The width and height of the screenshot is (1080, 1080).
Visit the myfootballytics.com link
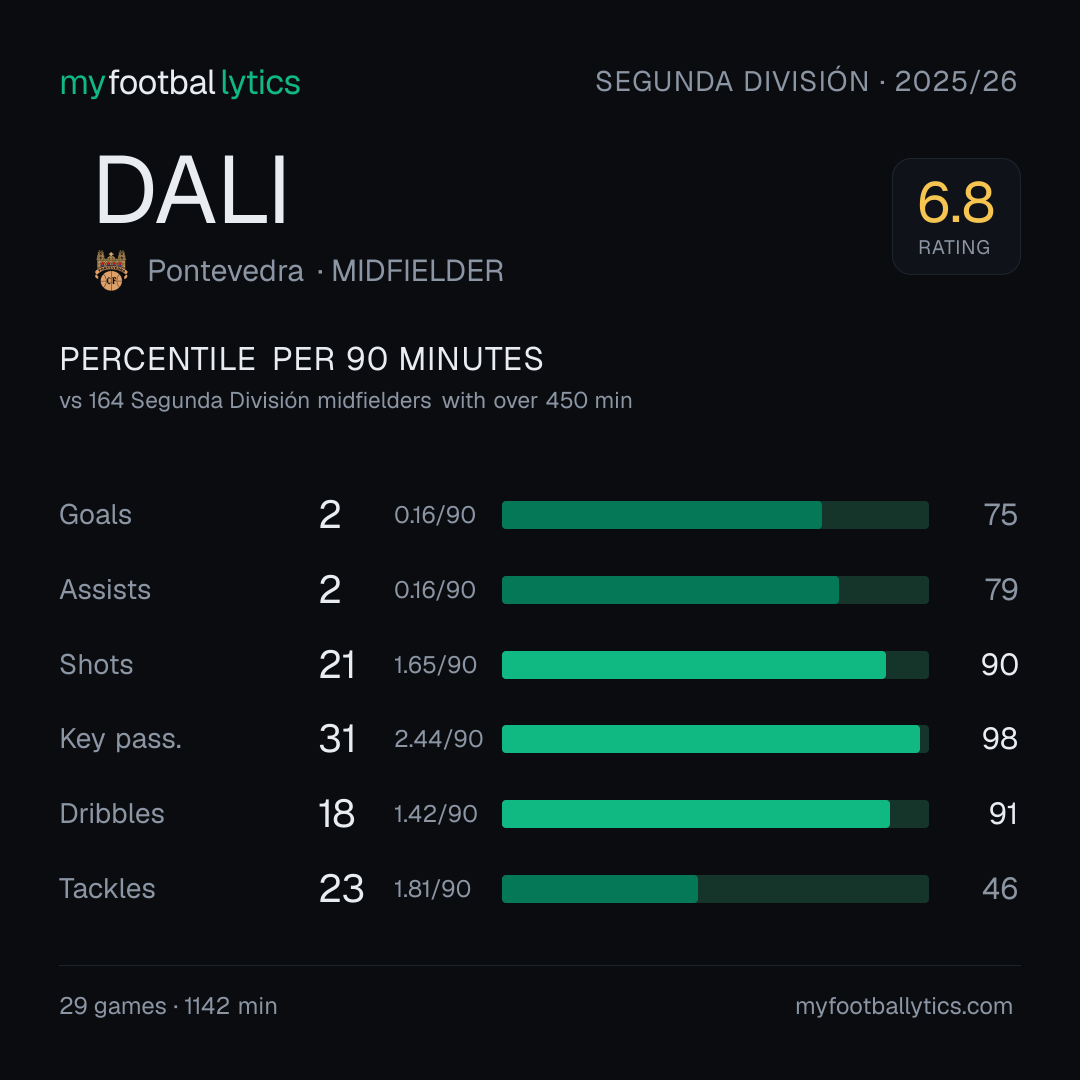pos(904,1006)
